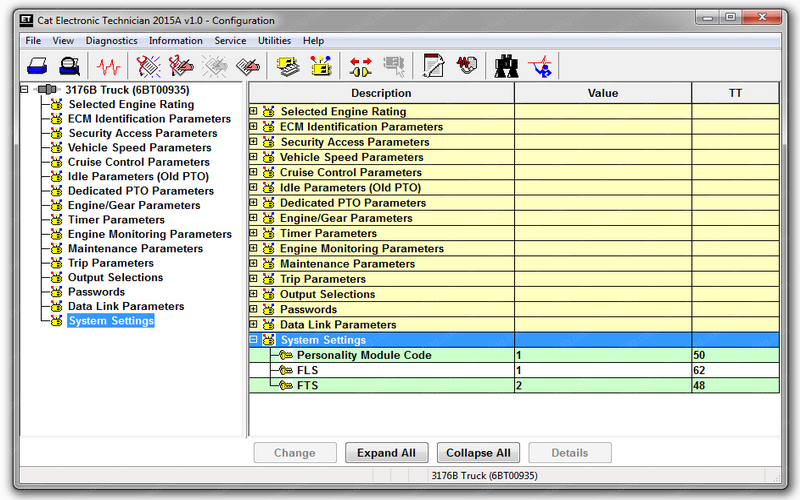Open the Utilities menu

point(274,41)
